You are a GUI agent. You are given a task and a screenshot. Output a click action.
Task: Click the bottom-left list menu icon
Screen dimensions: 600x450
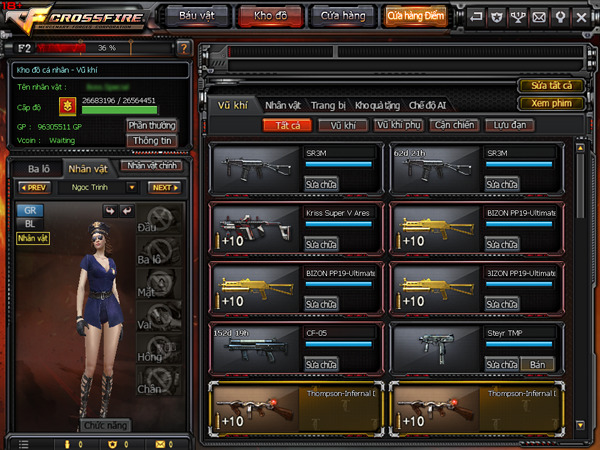pyautogui.click(x=23, y=444)
